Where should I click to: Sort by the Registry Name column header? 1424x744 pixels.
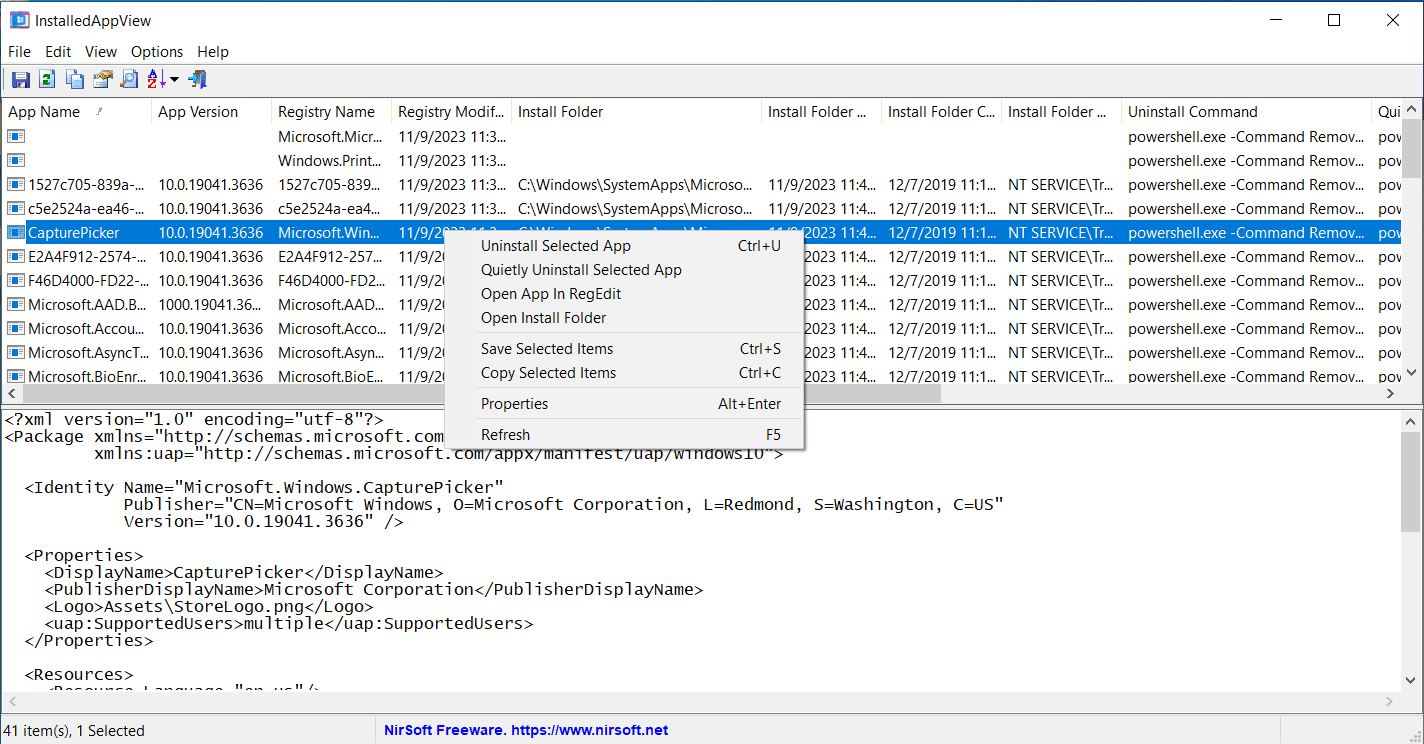click(331, 112)
